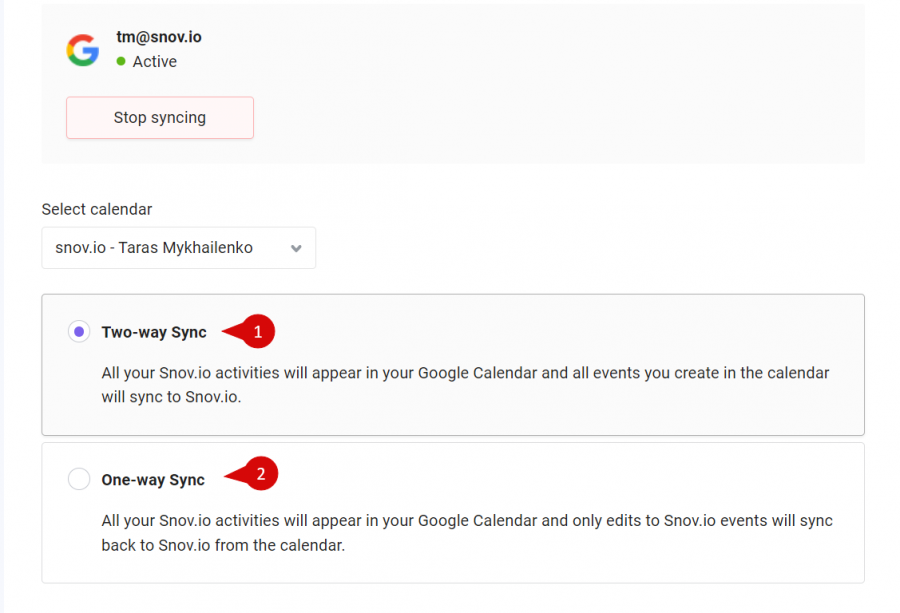Select the One-way Sync radio button
This screenshot has height=613, width=900.
[x=79, y=479]
